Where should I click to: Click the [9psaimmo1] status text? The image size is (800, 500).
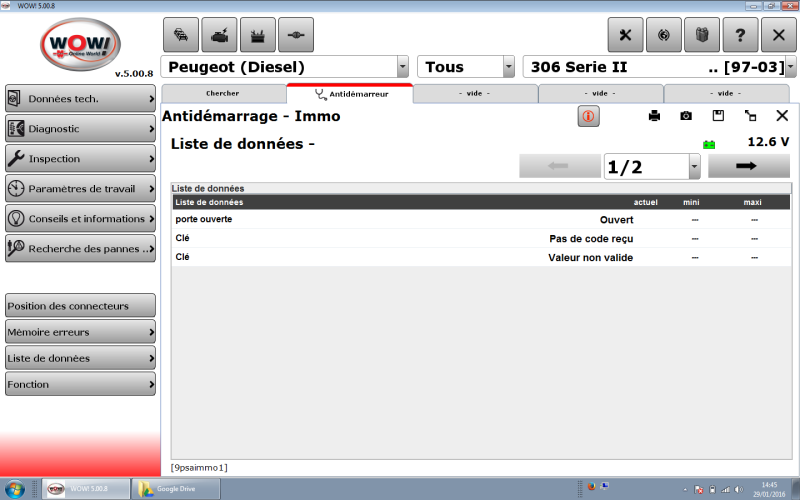(199, 467)
